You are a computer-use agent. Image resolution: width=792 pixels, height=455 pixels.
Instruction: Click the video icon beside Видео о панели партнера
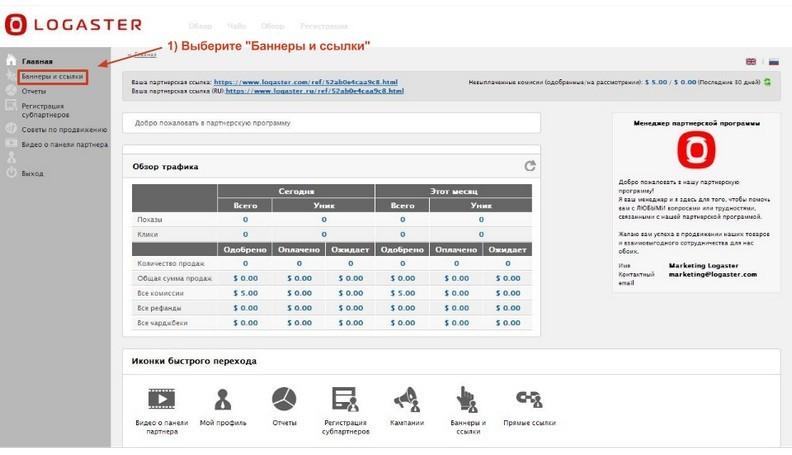point(11,144)
